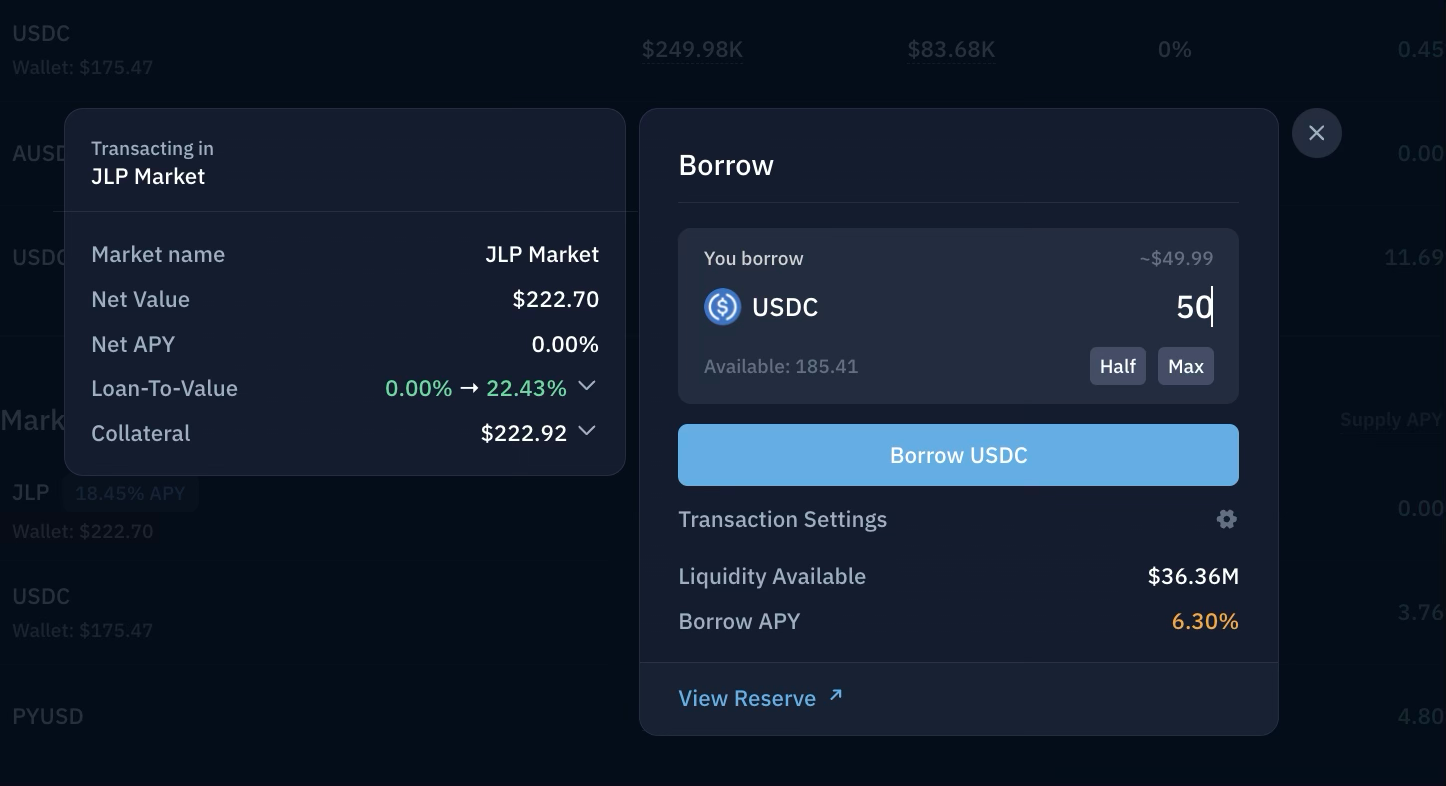Click the external arrow icon beside View Reserve

836,695
